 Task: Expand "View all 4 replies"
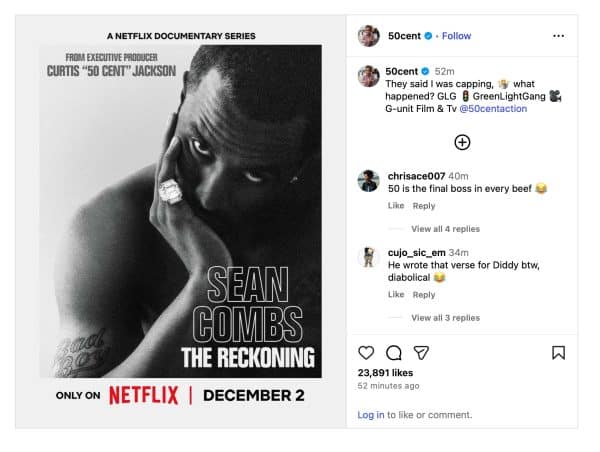445,229
